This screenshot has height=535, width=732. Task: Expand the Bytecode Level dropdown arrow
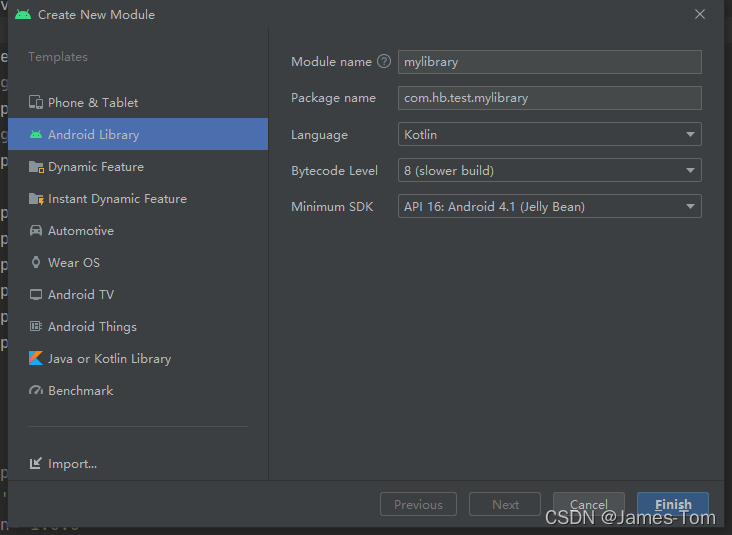(x=690, y=170)
